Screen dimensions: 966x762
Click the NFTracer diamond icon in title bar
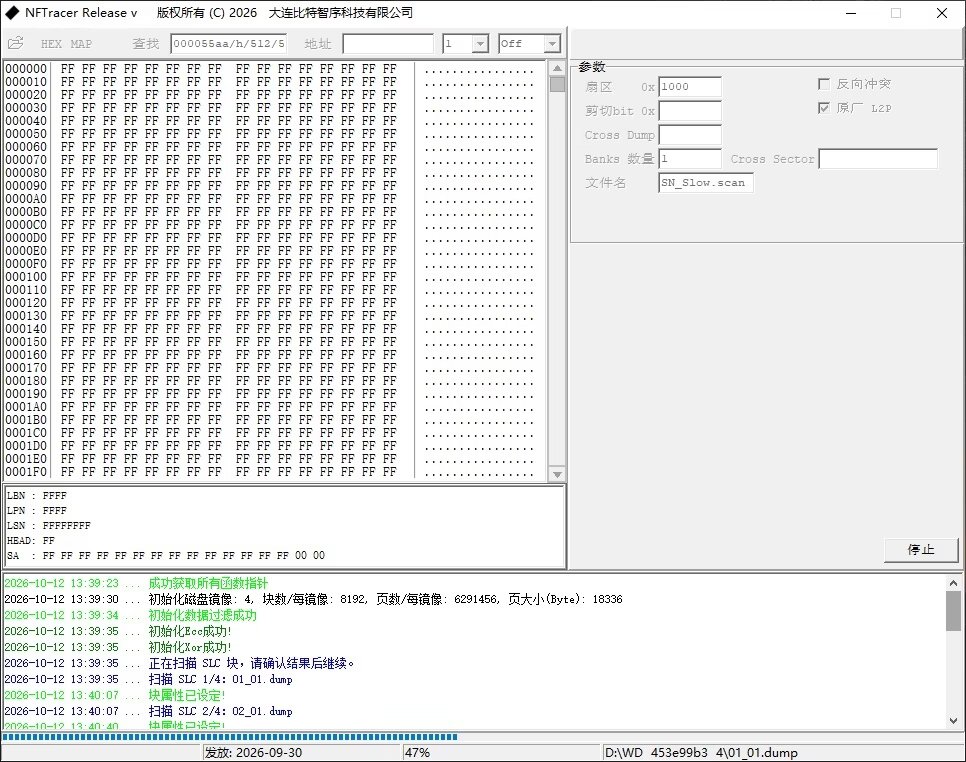12,12
